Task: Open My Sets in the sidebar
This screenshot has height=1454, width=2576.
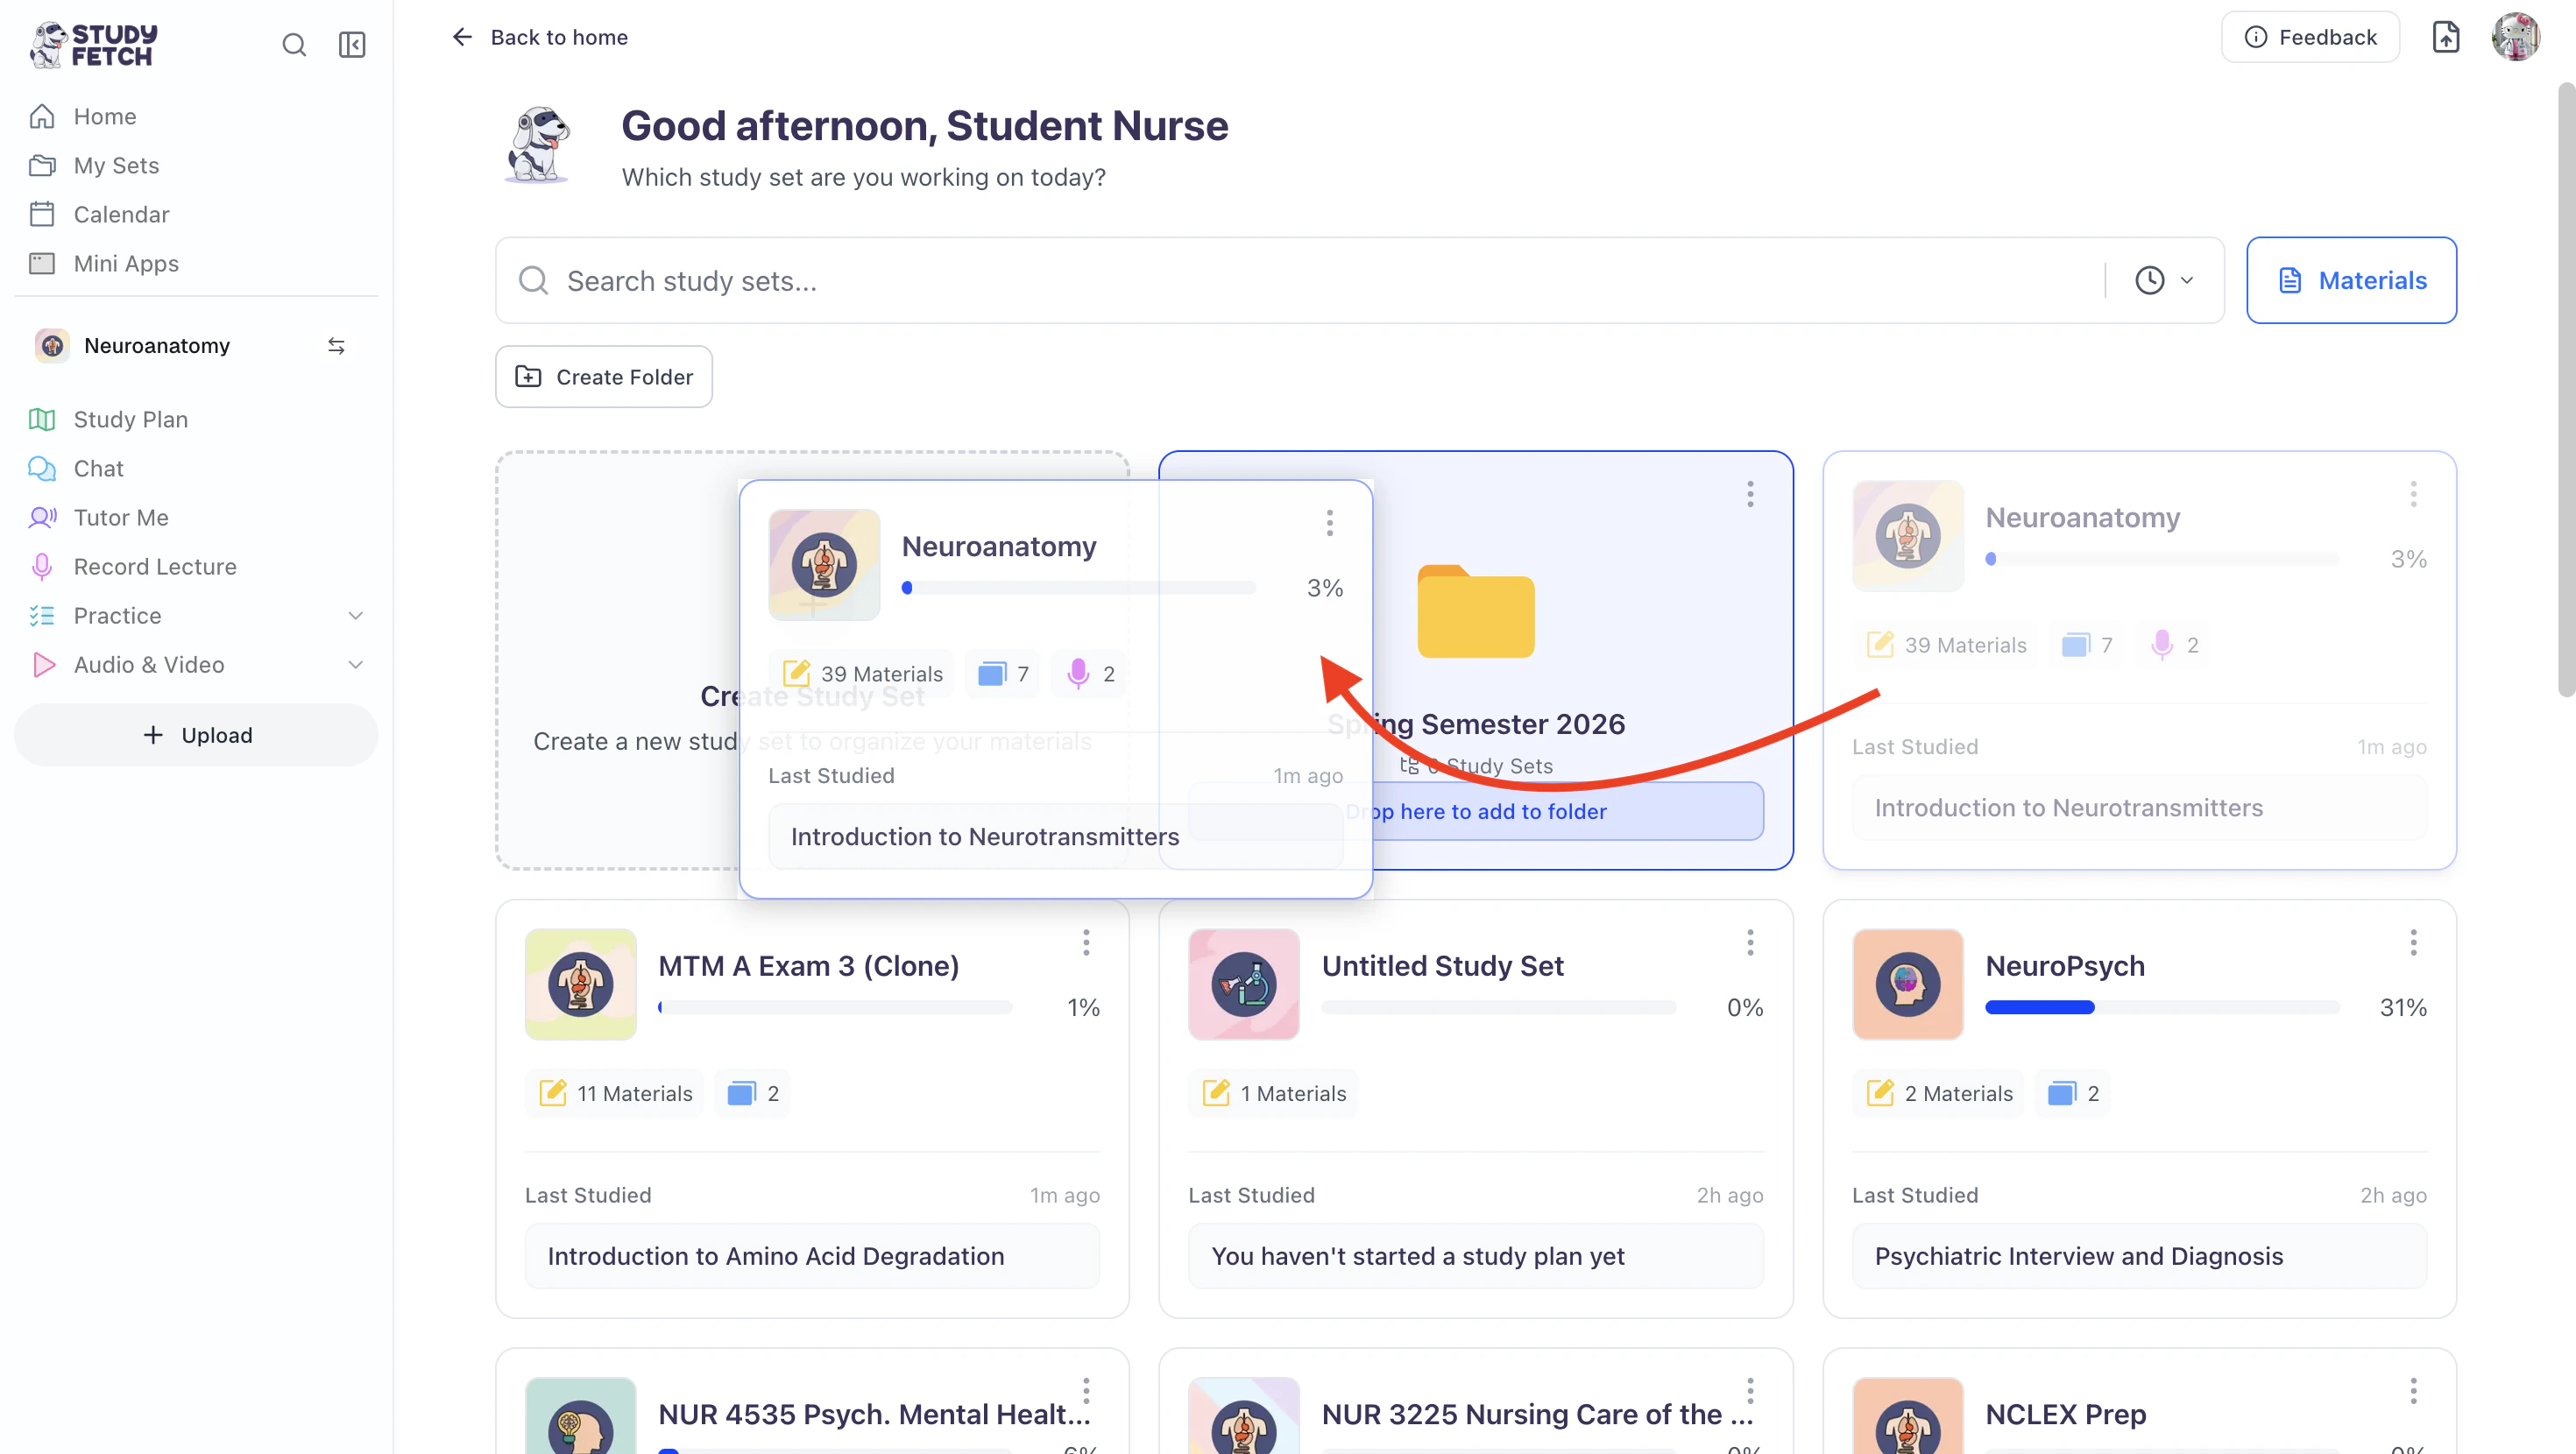Action: (x=116, y=165)
